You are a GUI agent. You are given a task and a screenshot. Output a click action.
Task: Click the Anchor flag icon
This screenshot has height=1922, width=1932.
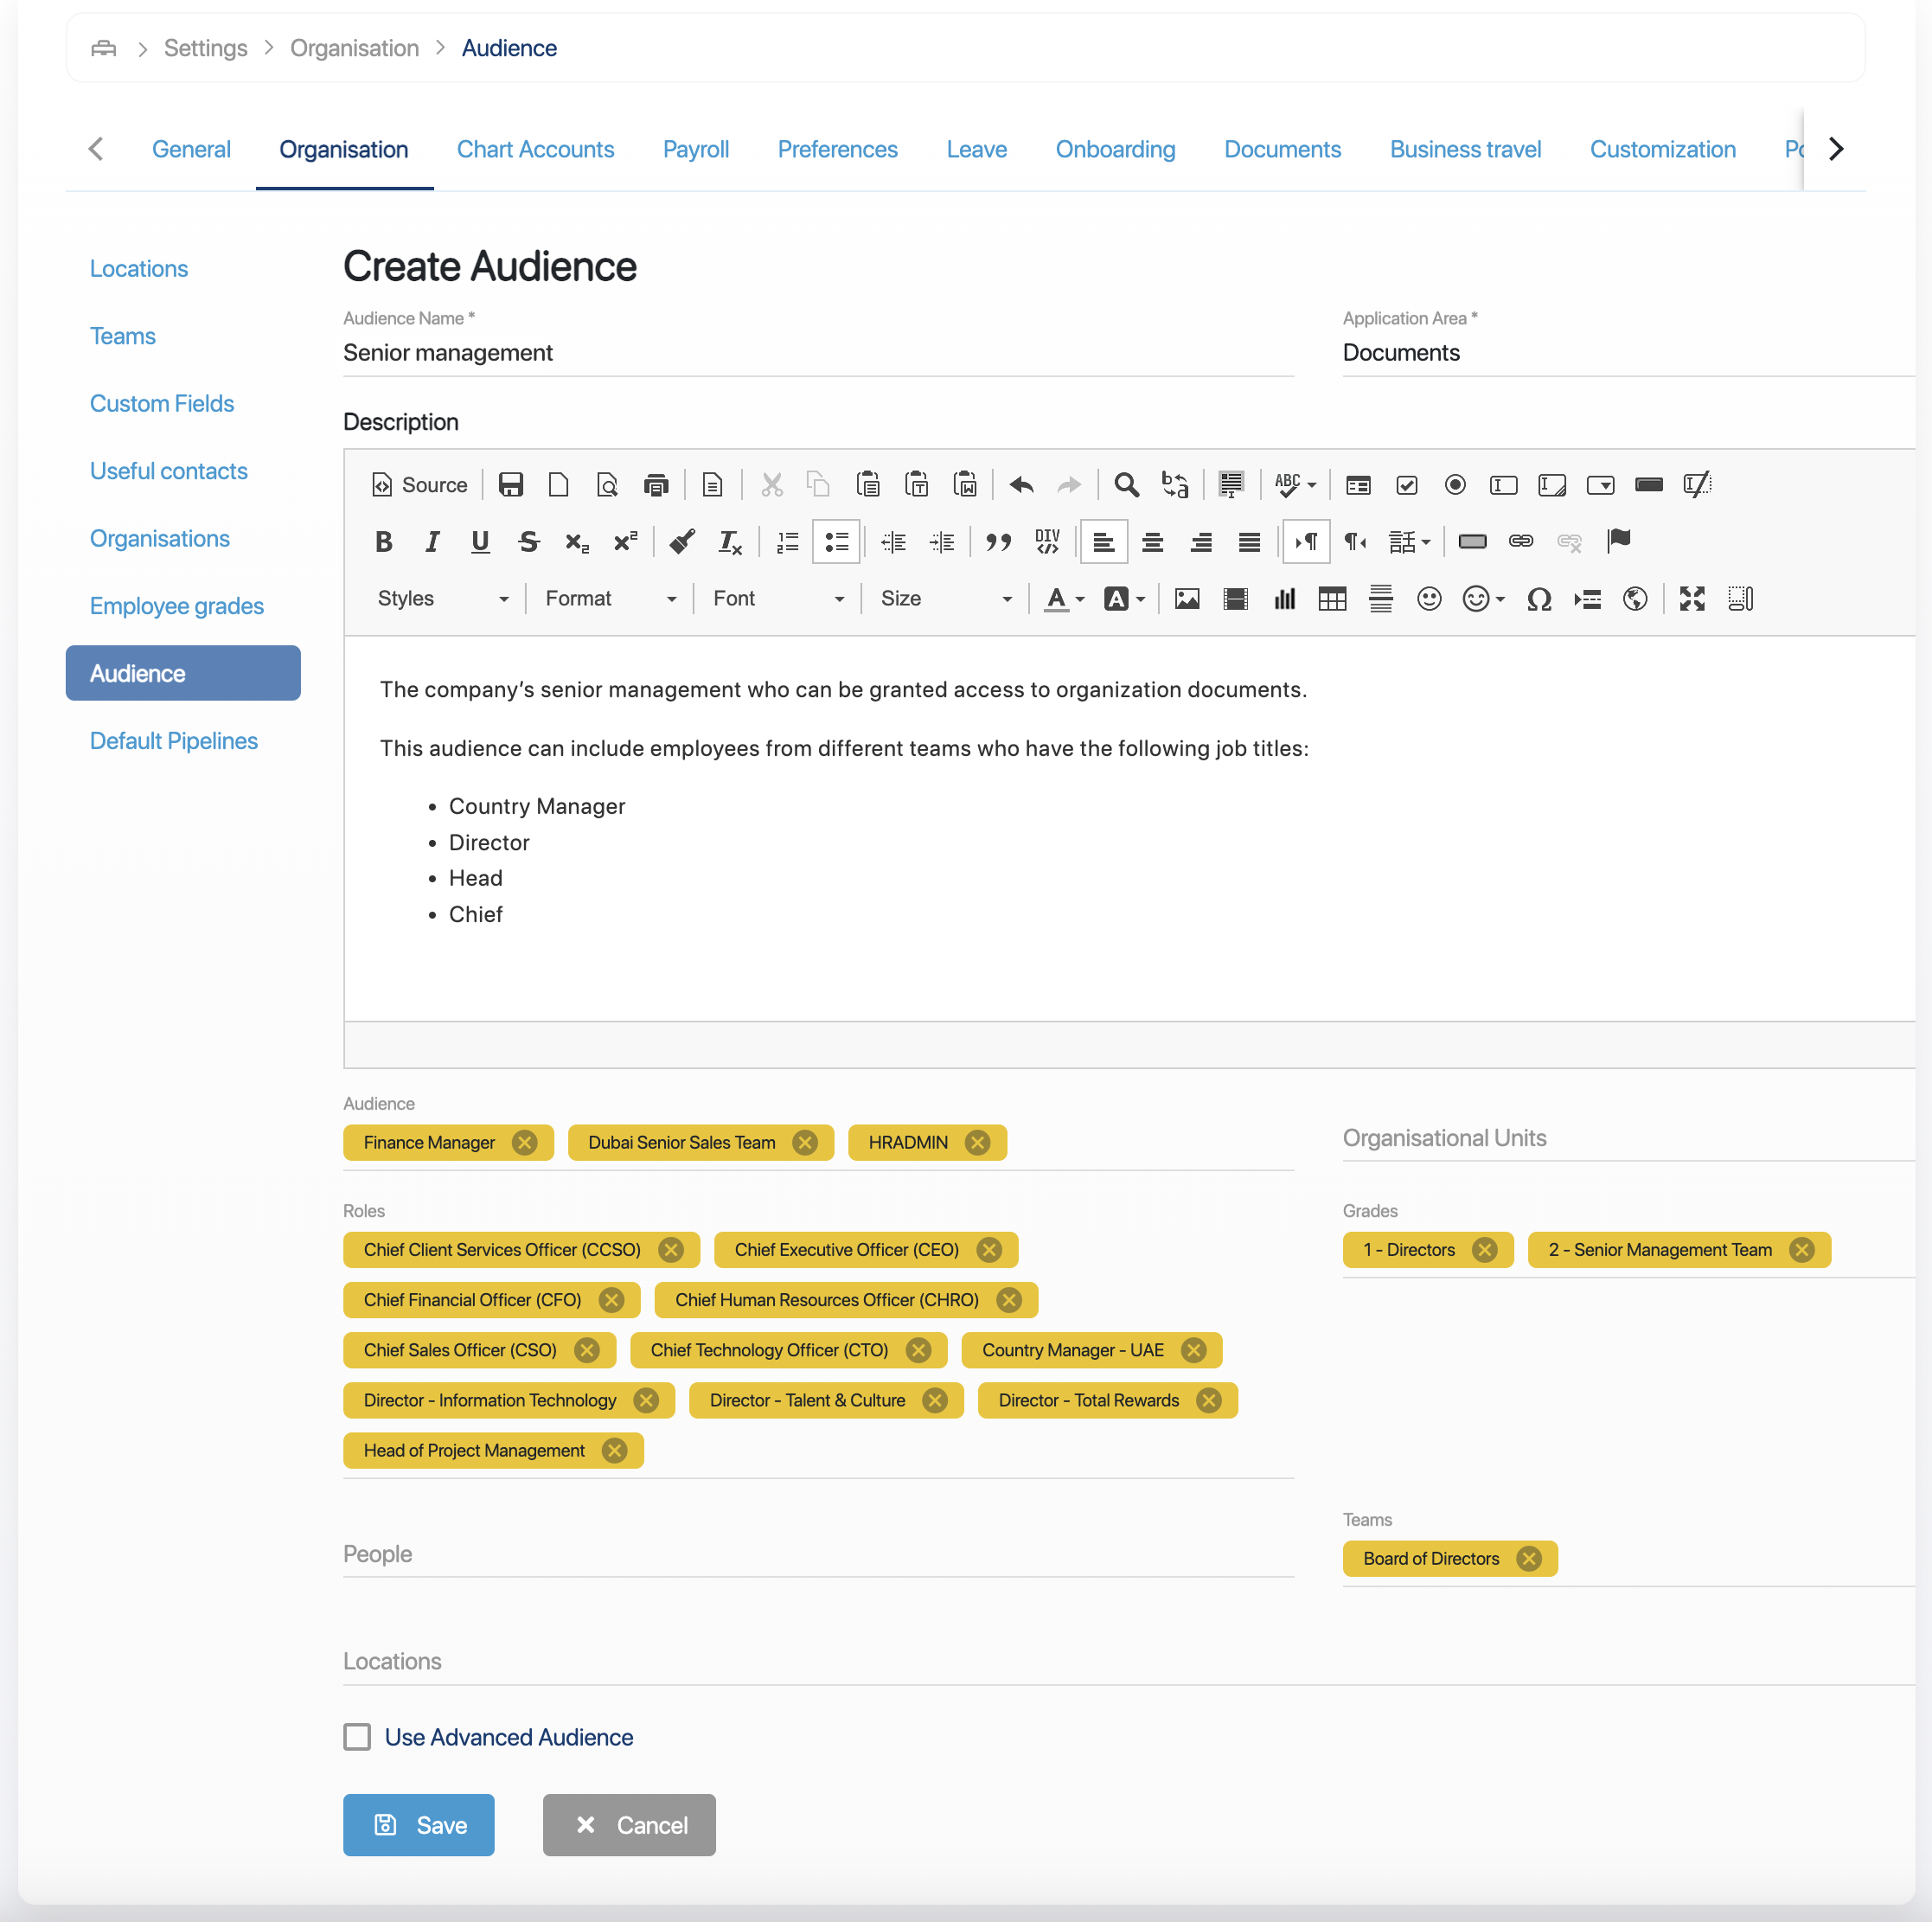click(1618, 542)
